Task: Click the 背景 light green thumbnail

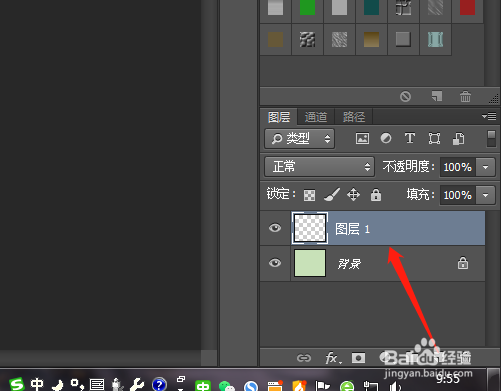Action: [x=310, y=263]
